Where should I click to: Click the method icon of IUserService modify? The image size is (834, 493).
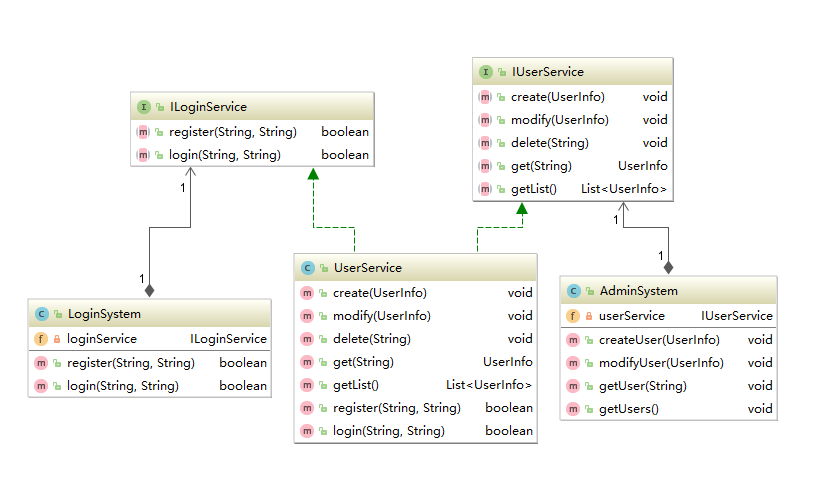pos(485,120)
